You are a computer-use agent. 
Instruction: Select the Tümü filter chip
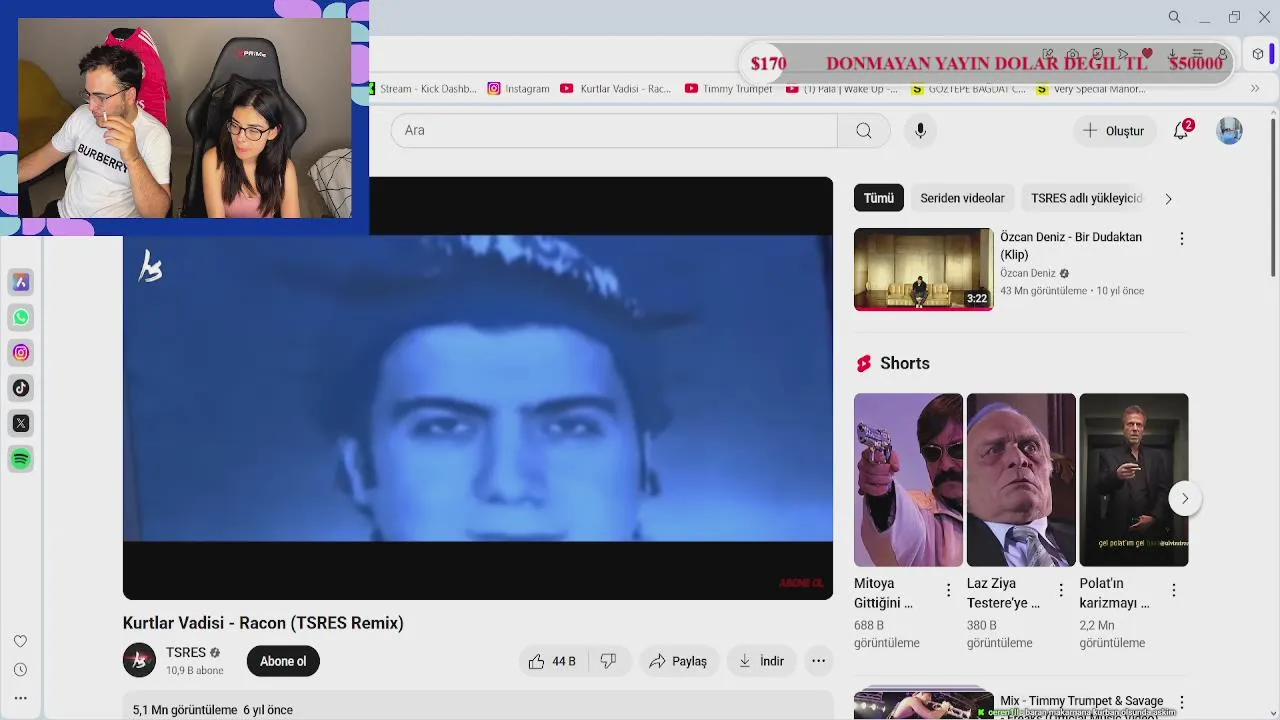(879, 198)
